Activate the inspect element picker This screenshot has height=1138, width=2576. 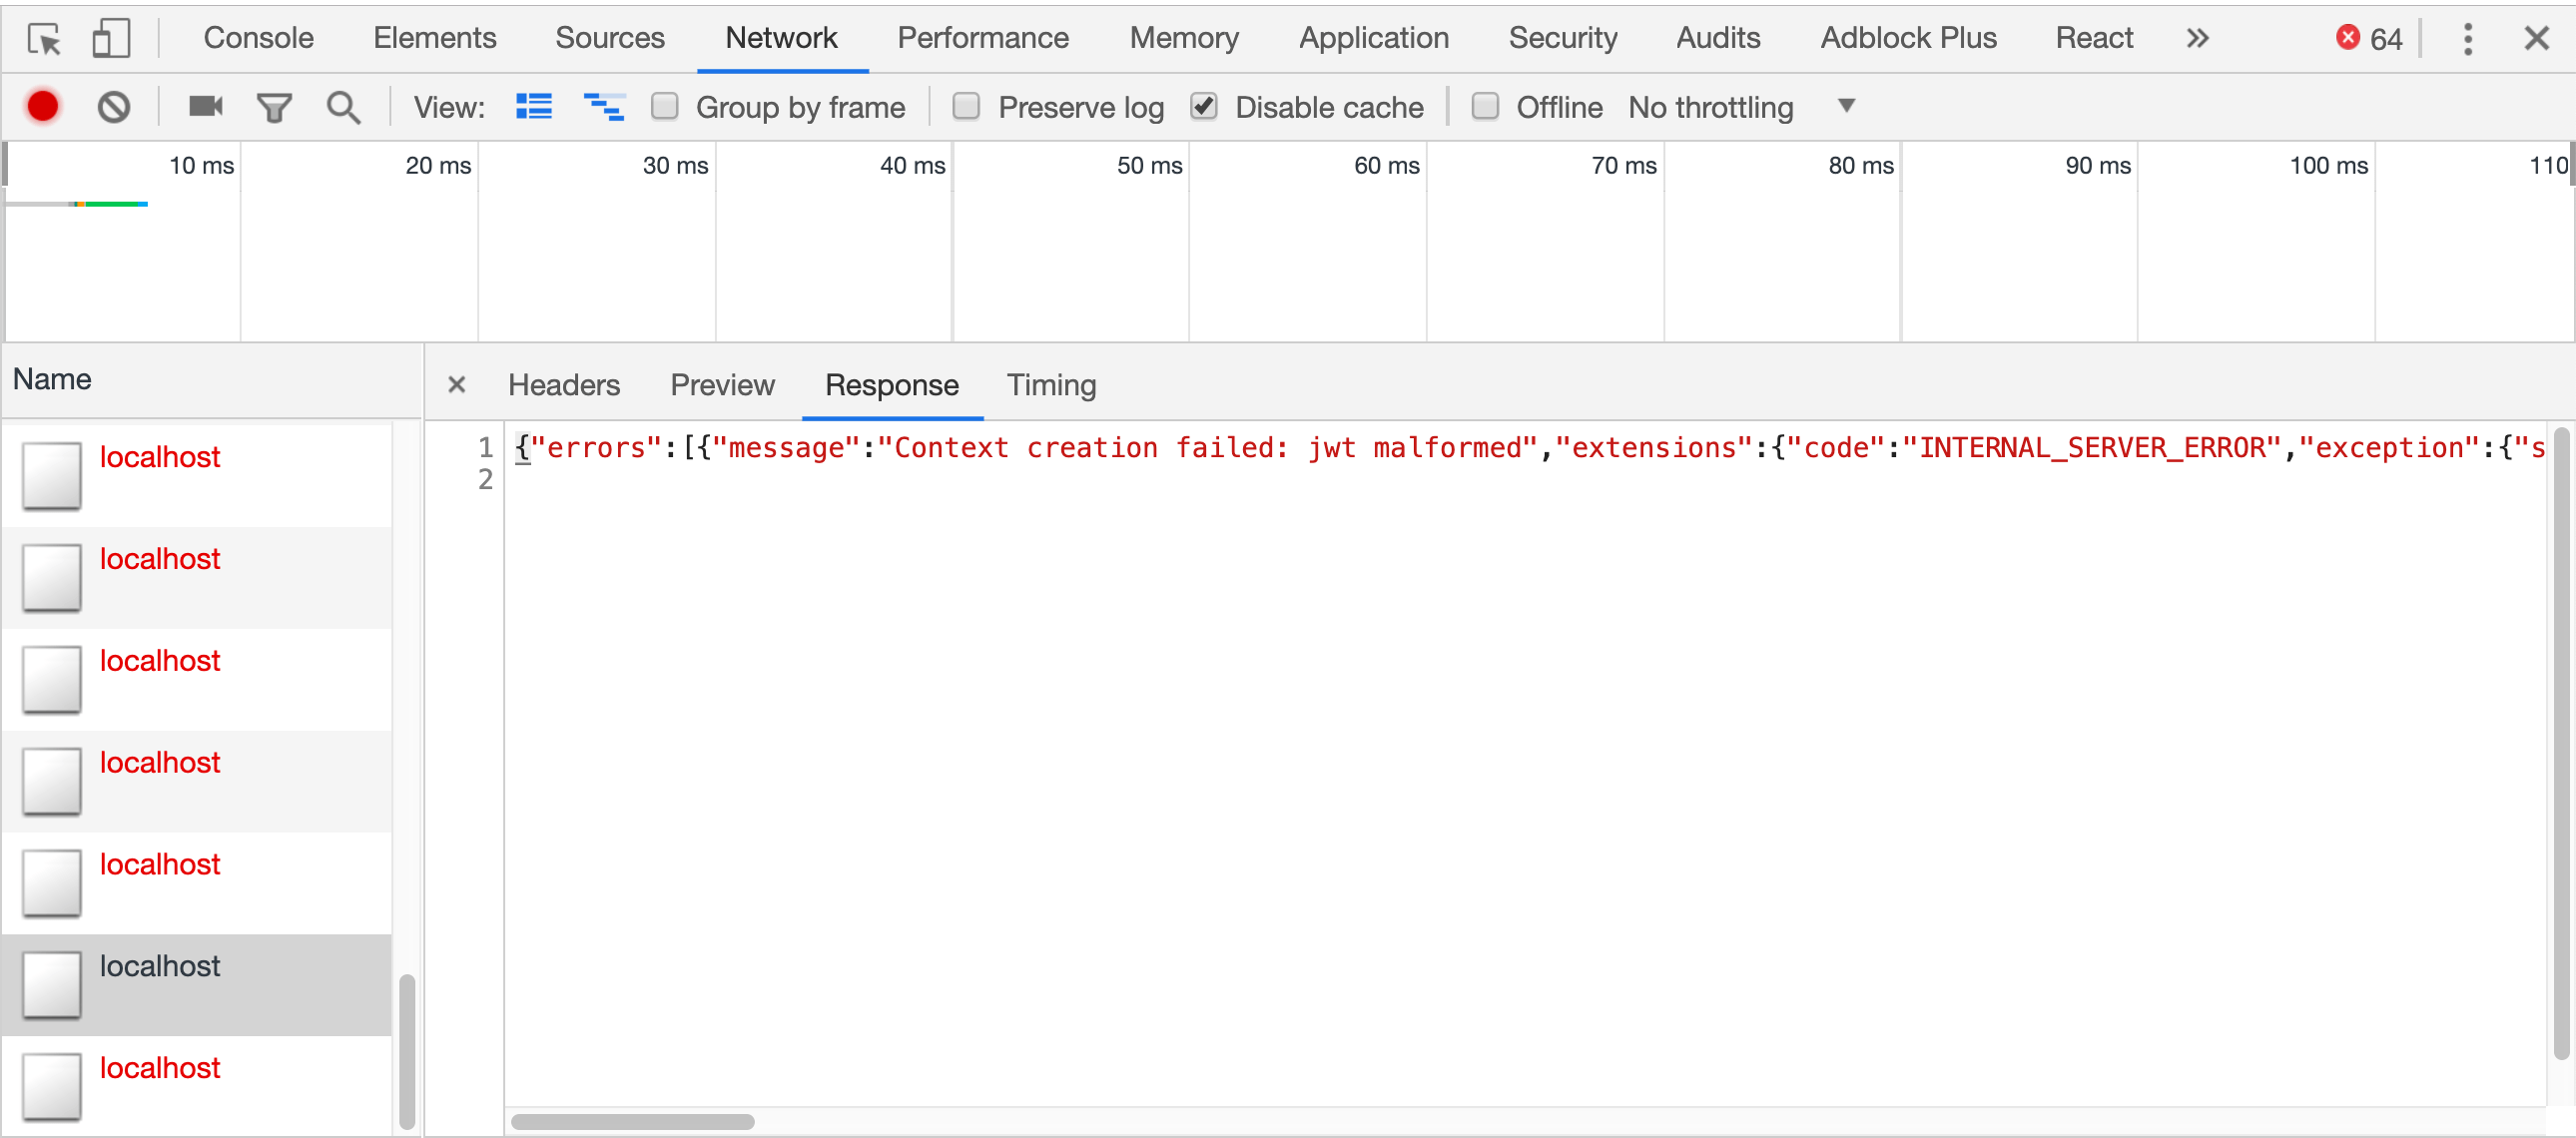(x=44, y=39)
